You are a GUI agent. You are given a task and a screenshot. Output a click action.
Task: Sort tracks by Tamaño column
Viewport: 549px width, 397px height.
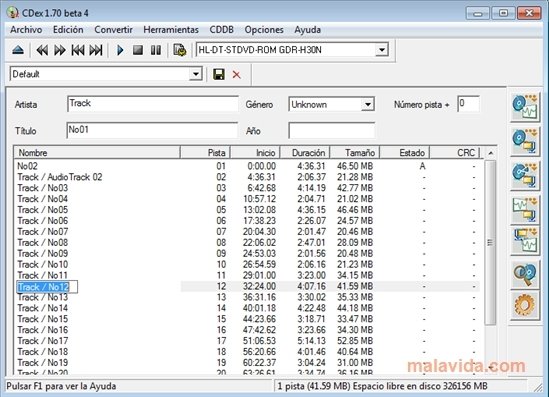click(355, 153)
